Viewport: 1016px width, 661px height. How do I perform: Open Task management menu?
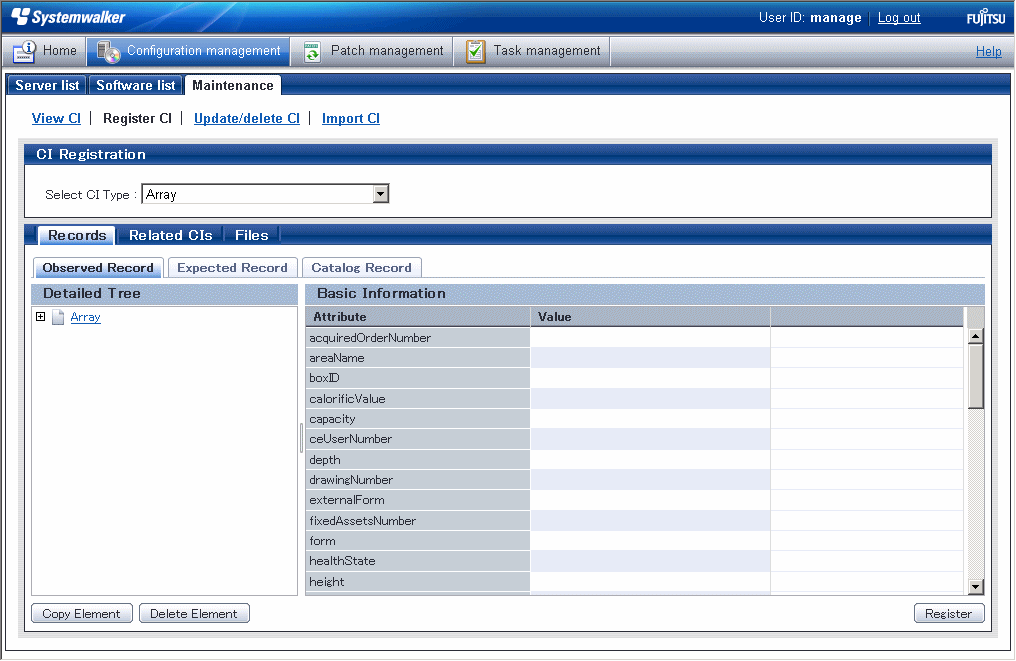(532, 51)
